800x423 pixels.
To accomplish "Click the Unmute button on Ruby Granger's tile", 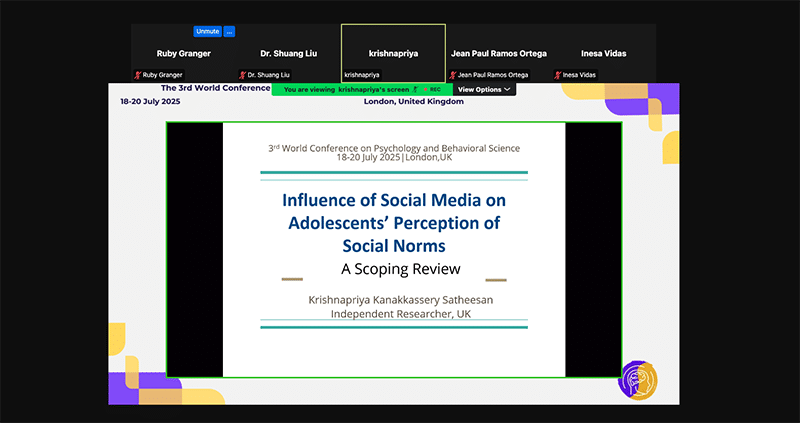I will 207,31.
